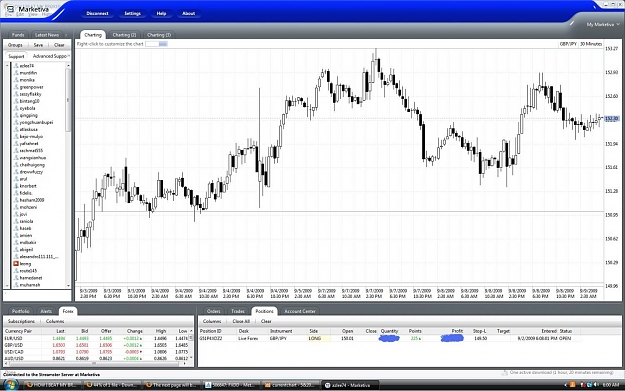Open the Help menu
Viewport: 625px width, 391px height.
161,13
